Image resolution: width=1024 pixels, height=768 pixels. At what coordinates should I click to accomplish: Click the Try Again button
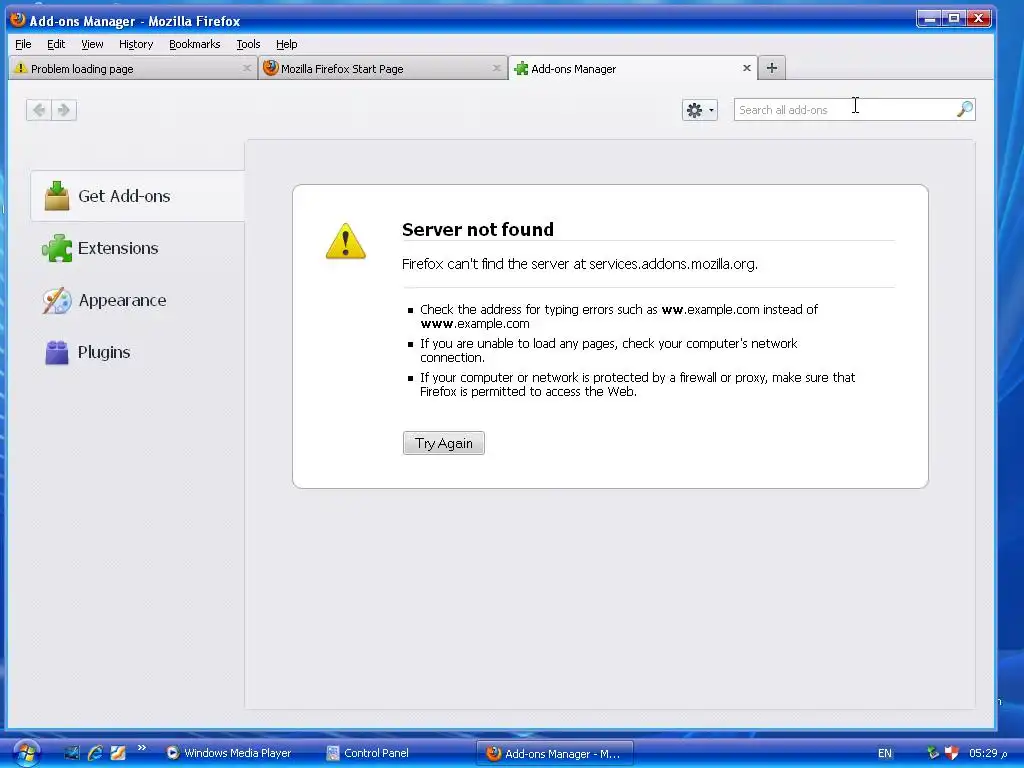tap(443, 443)
